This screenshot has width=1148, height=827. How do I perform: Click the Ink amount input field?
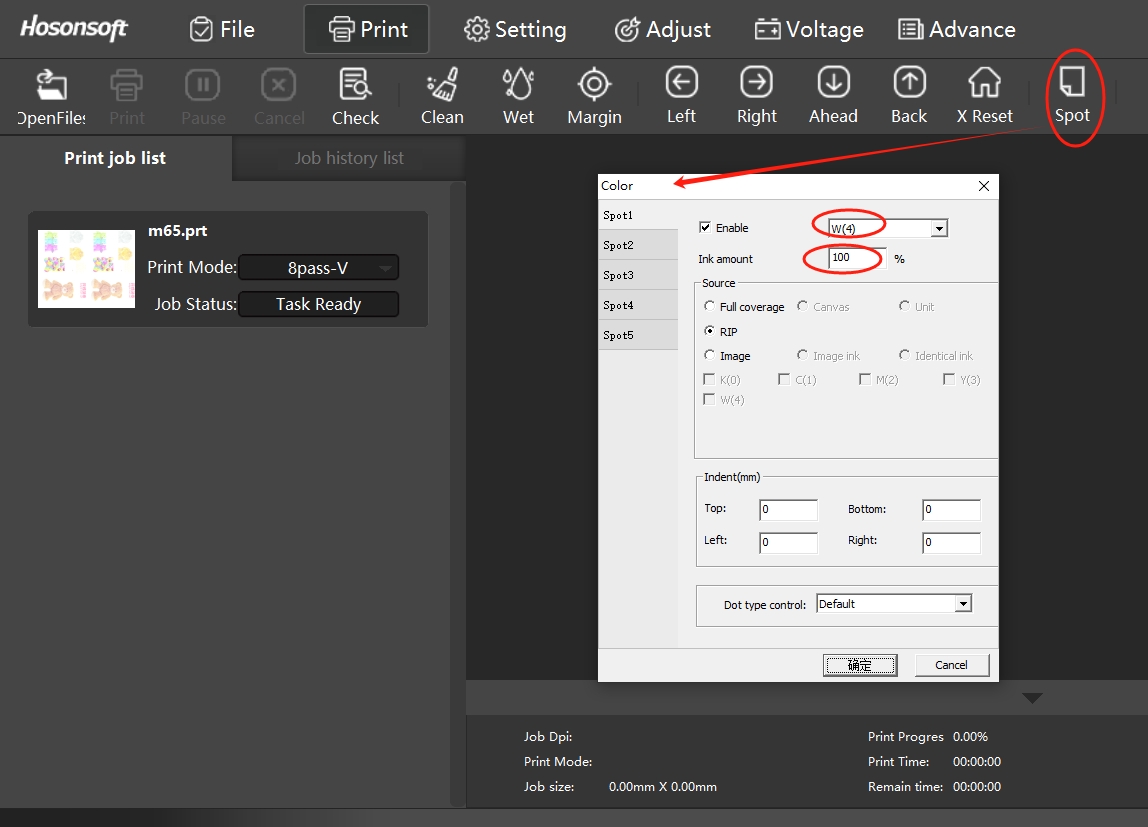(x=855, y=258)
